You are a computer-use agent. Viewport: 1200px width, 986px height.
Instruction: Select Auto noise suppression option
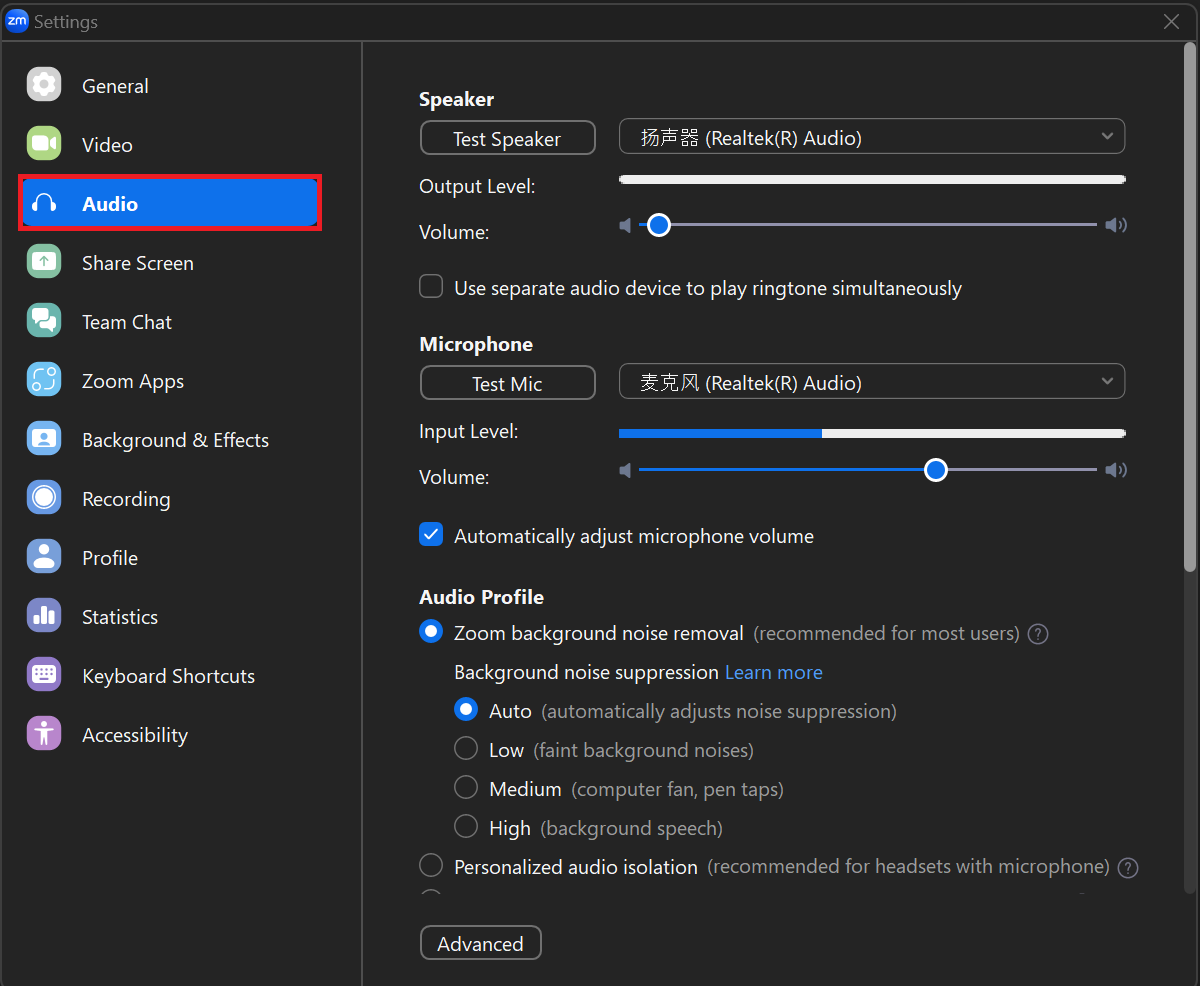click(466, 710)
